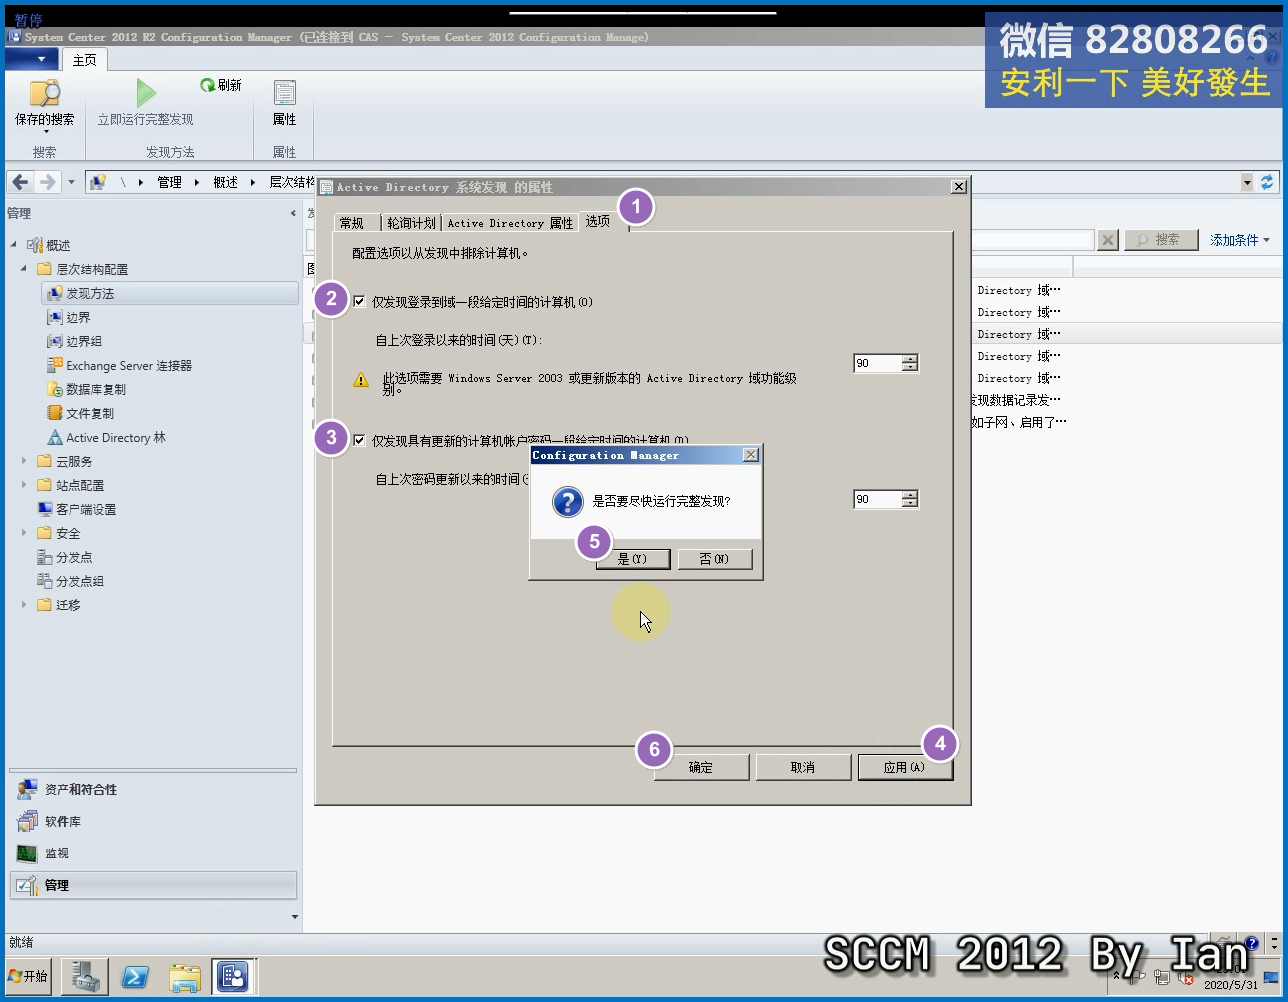Open the 资产和符合性 workspace icon
Viewport: 1288px width, 1002px height.
click(x=27, y=789)
